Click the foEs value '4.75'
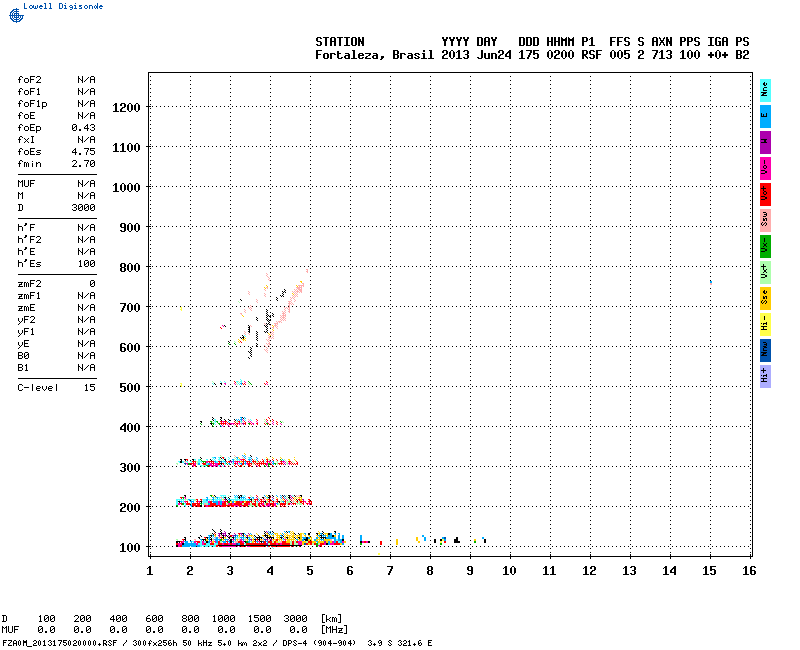 [83, 152]
